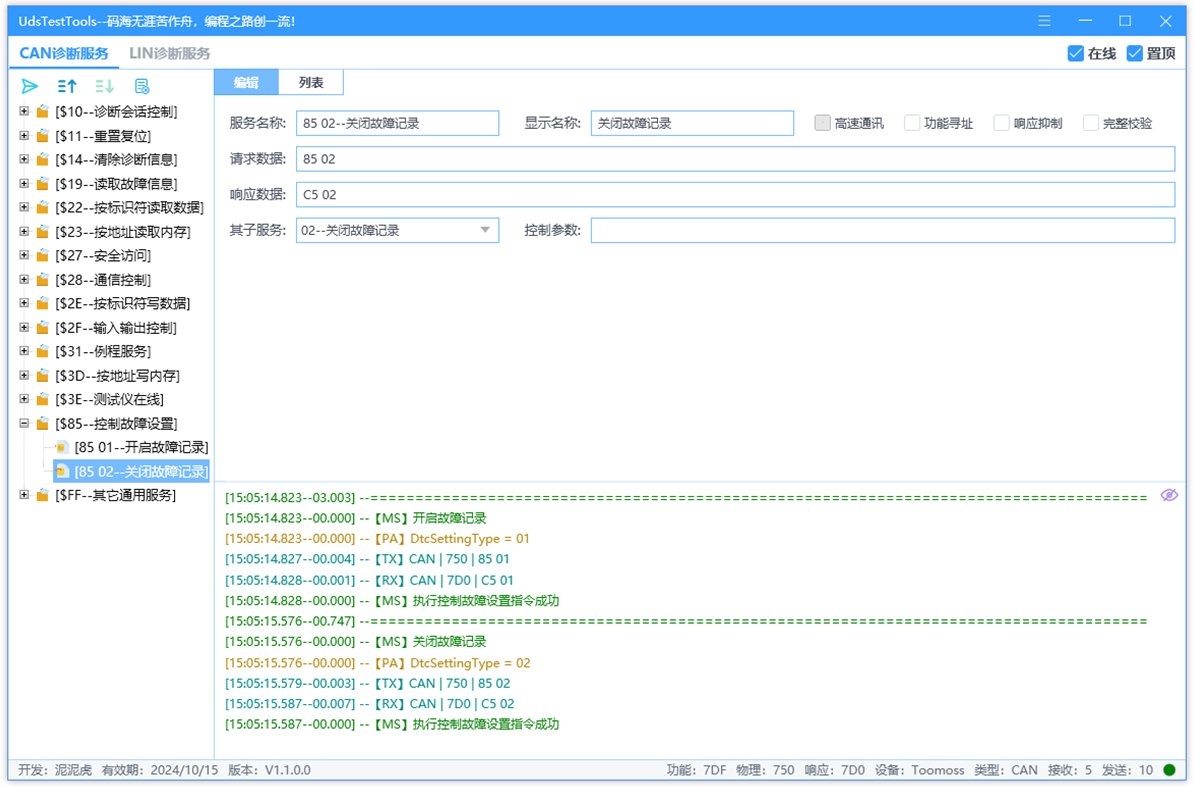Screen dimensions: 1194x787
Task: Select tree item 85 01 开启故障记录
Action: tap(141, 448)
